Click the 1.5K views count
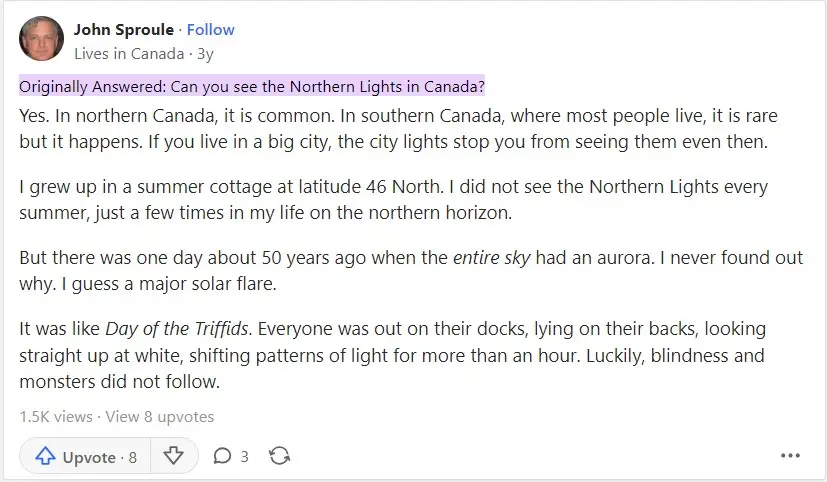Image resolution: width=827 pixels, height=482 pixels. (55, 417)
